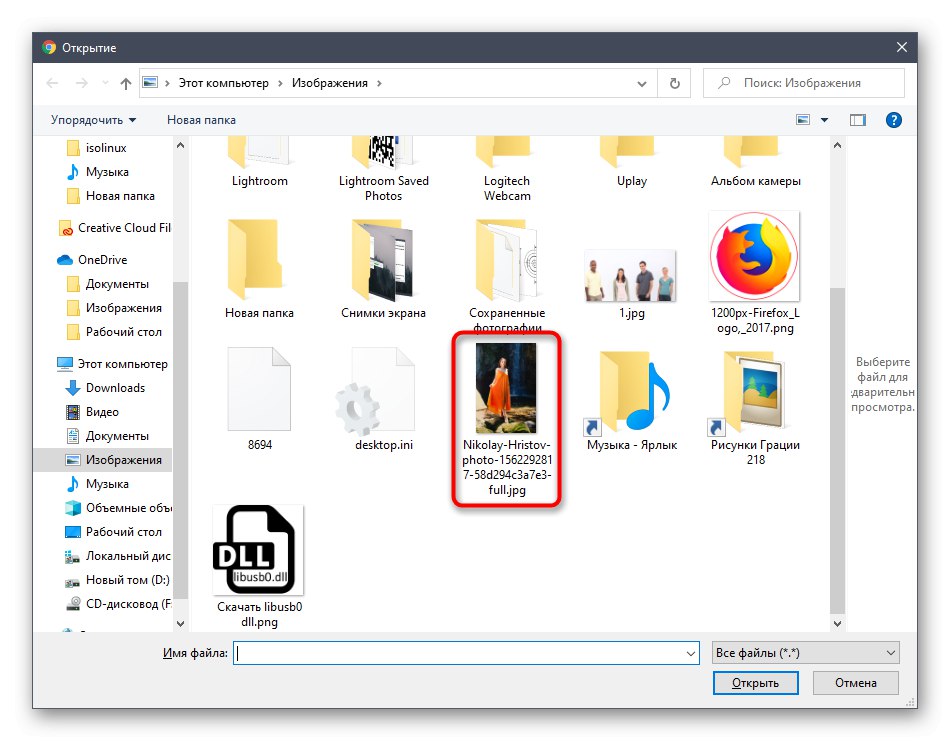The image size is (950, 741).
Task: Open the Упорядочить menu
Action: (93, 120)
